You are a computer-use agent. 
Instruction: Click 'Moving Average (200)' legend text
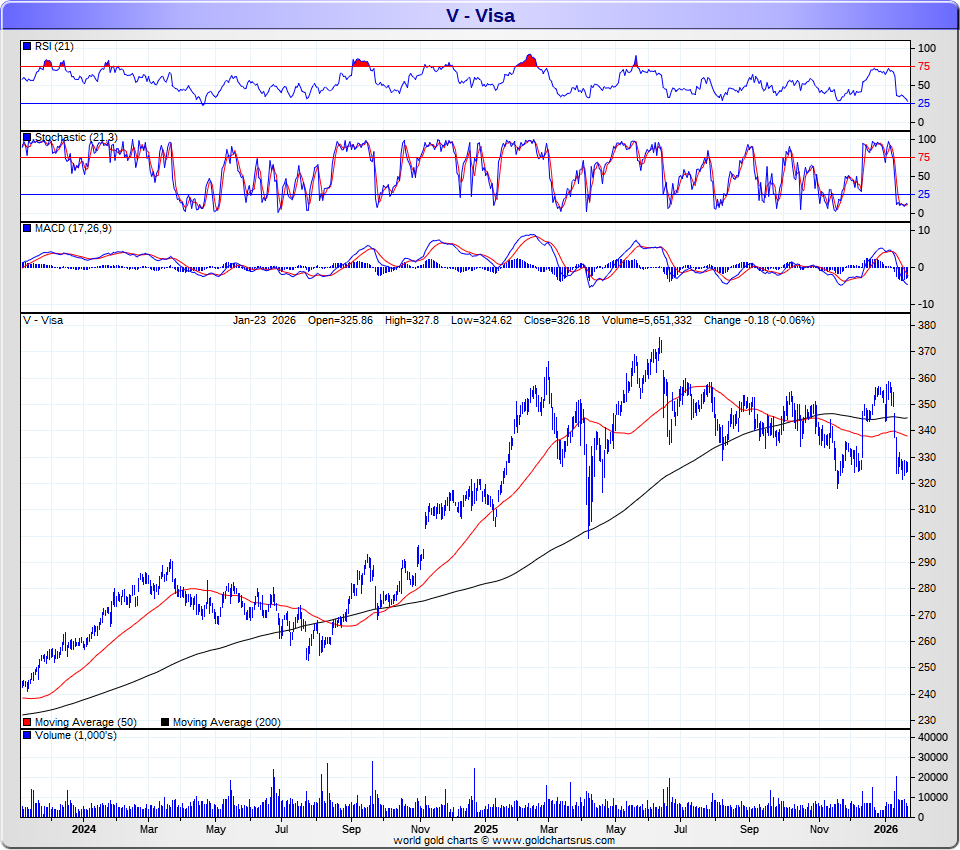[x=227, y=723]
